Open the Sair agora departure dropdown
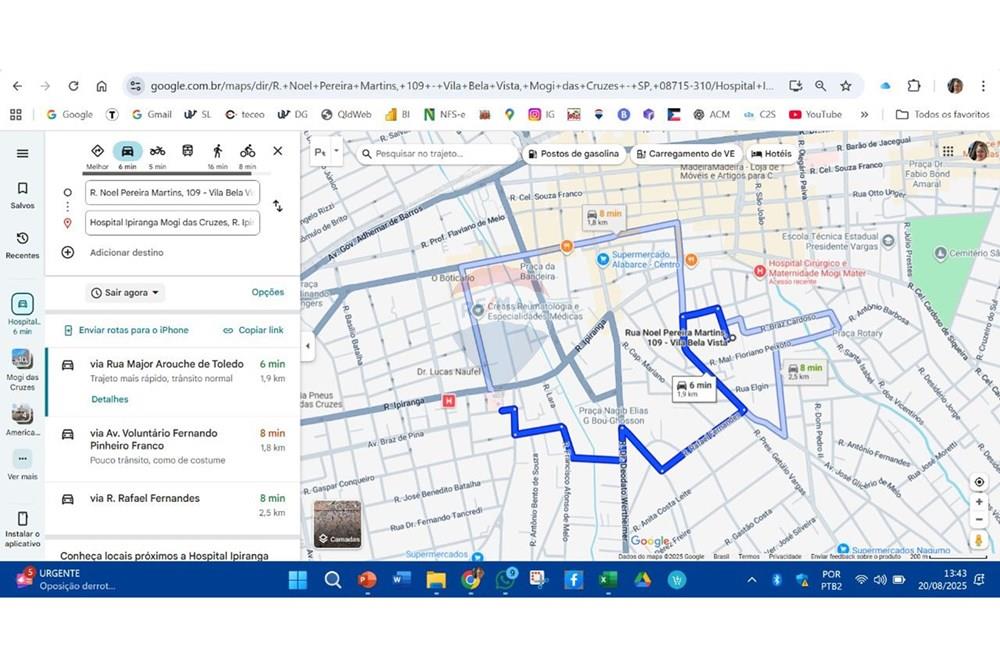This screenshot has width=1000, height=667. click(x=125, y=293)
